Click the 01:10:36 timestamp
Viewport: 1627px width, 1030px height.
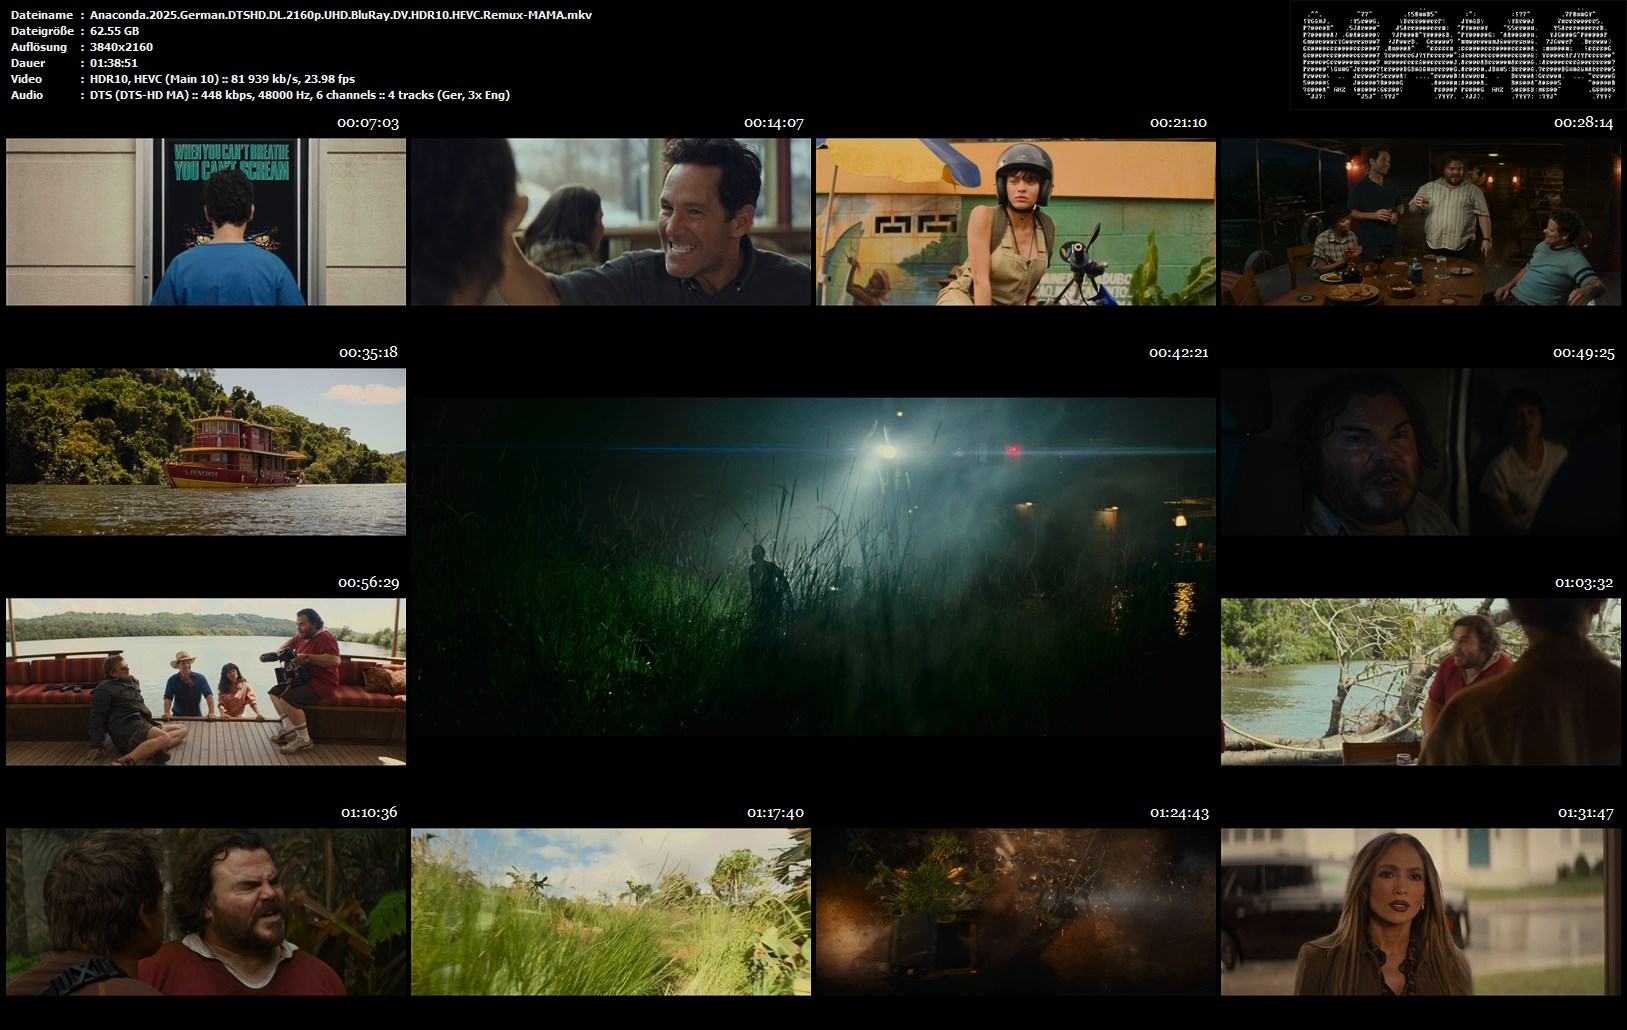(x=369, y=812)
